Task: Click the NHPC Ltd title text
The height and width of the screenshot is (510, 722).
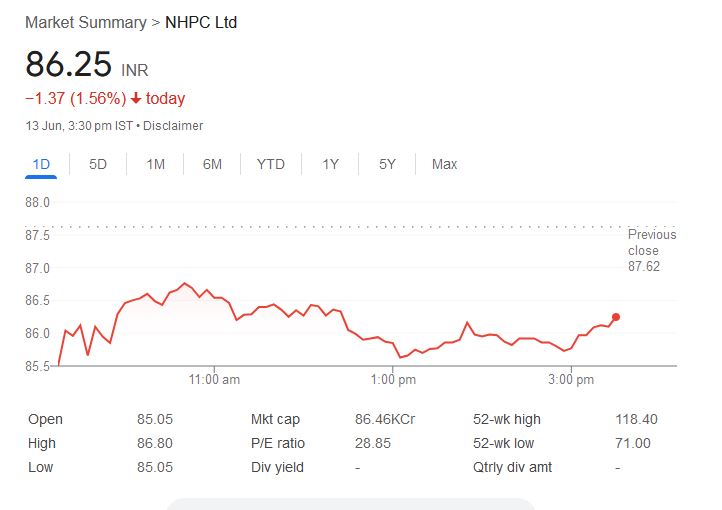Action: tap(201, 22)
